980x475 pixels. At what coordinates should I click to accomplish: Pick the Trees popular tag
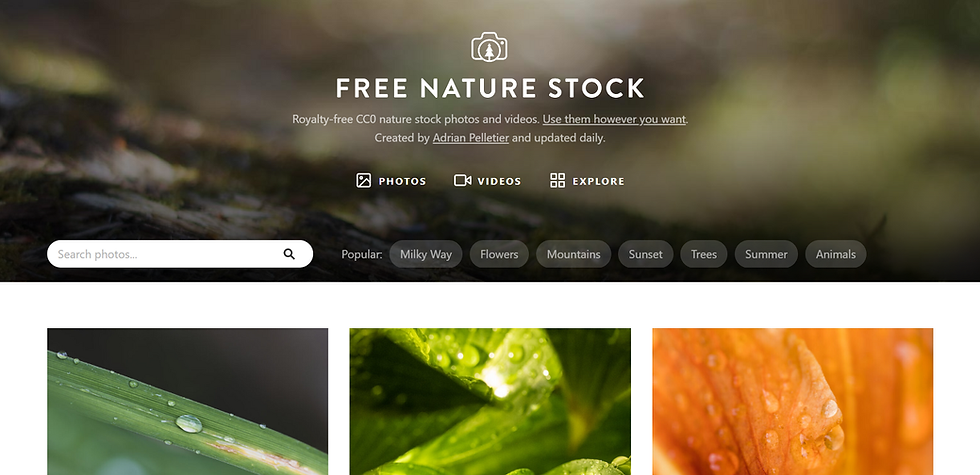[704, 254]
